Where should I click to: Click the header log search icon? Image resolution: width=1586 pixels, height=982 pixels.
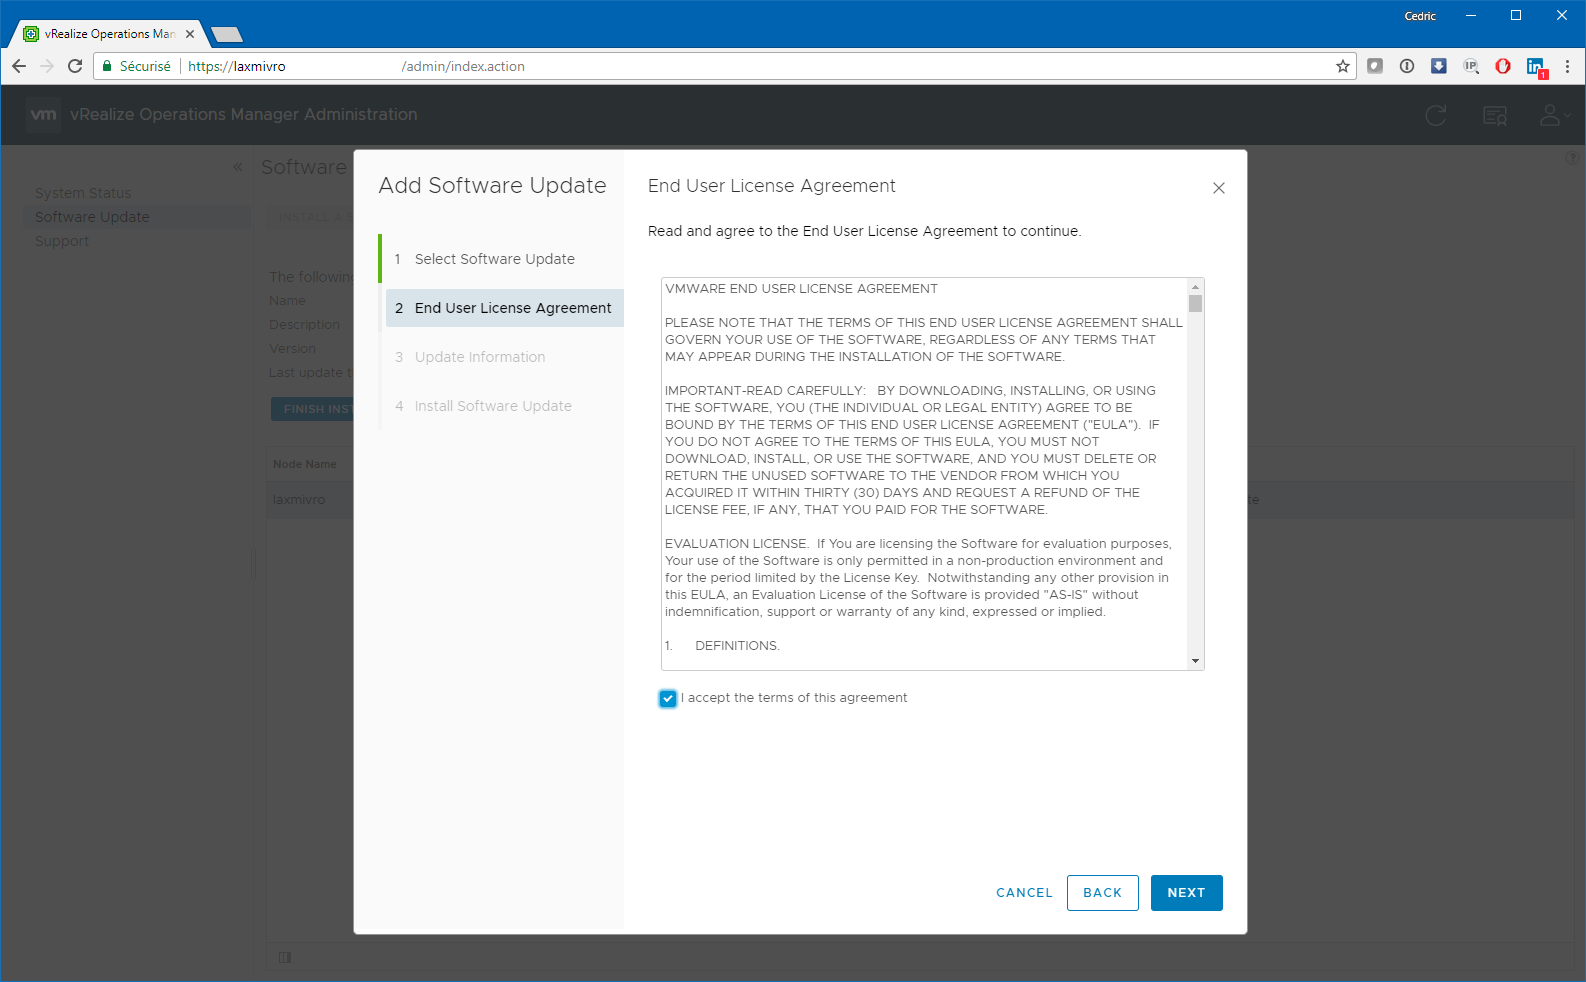pos(1495,116)
